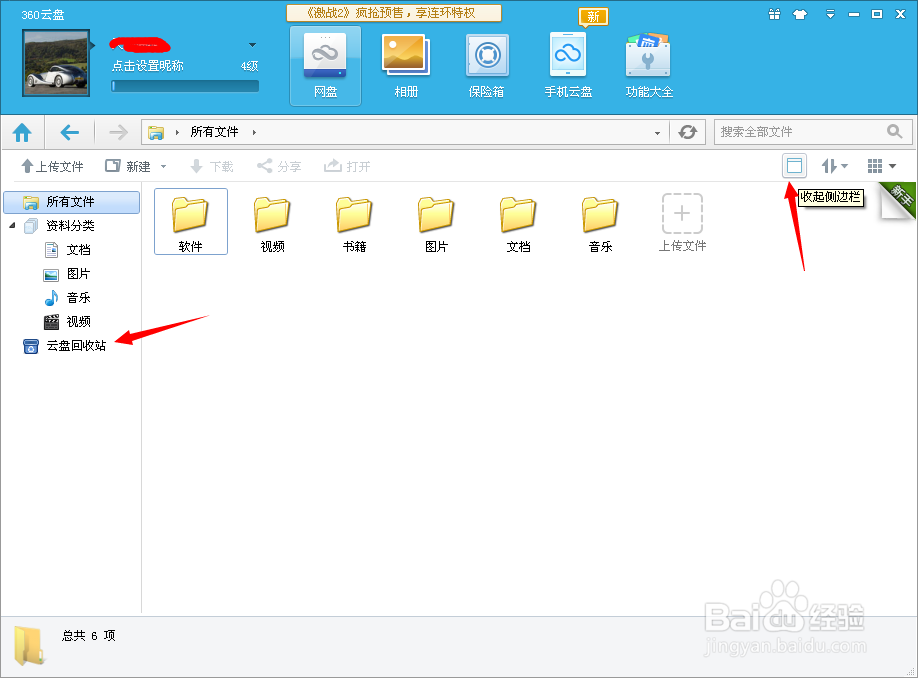Click 上传文件 in the toolbar
The image size is (918, 678).
pos(52,166)
